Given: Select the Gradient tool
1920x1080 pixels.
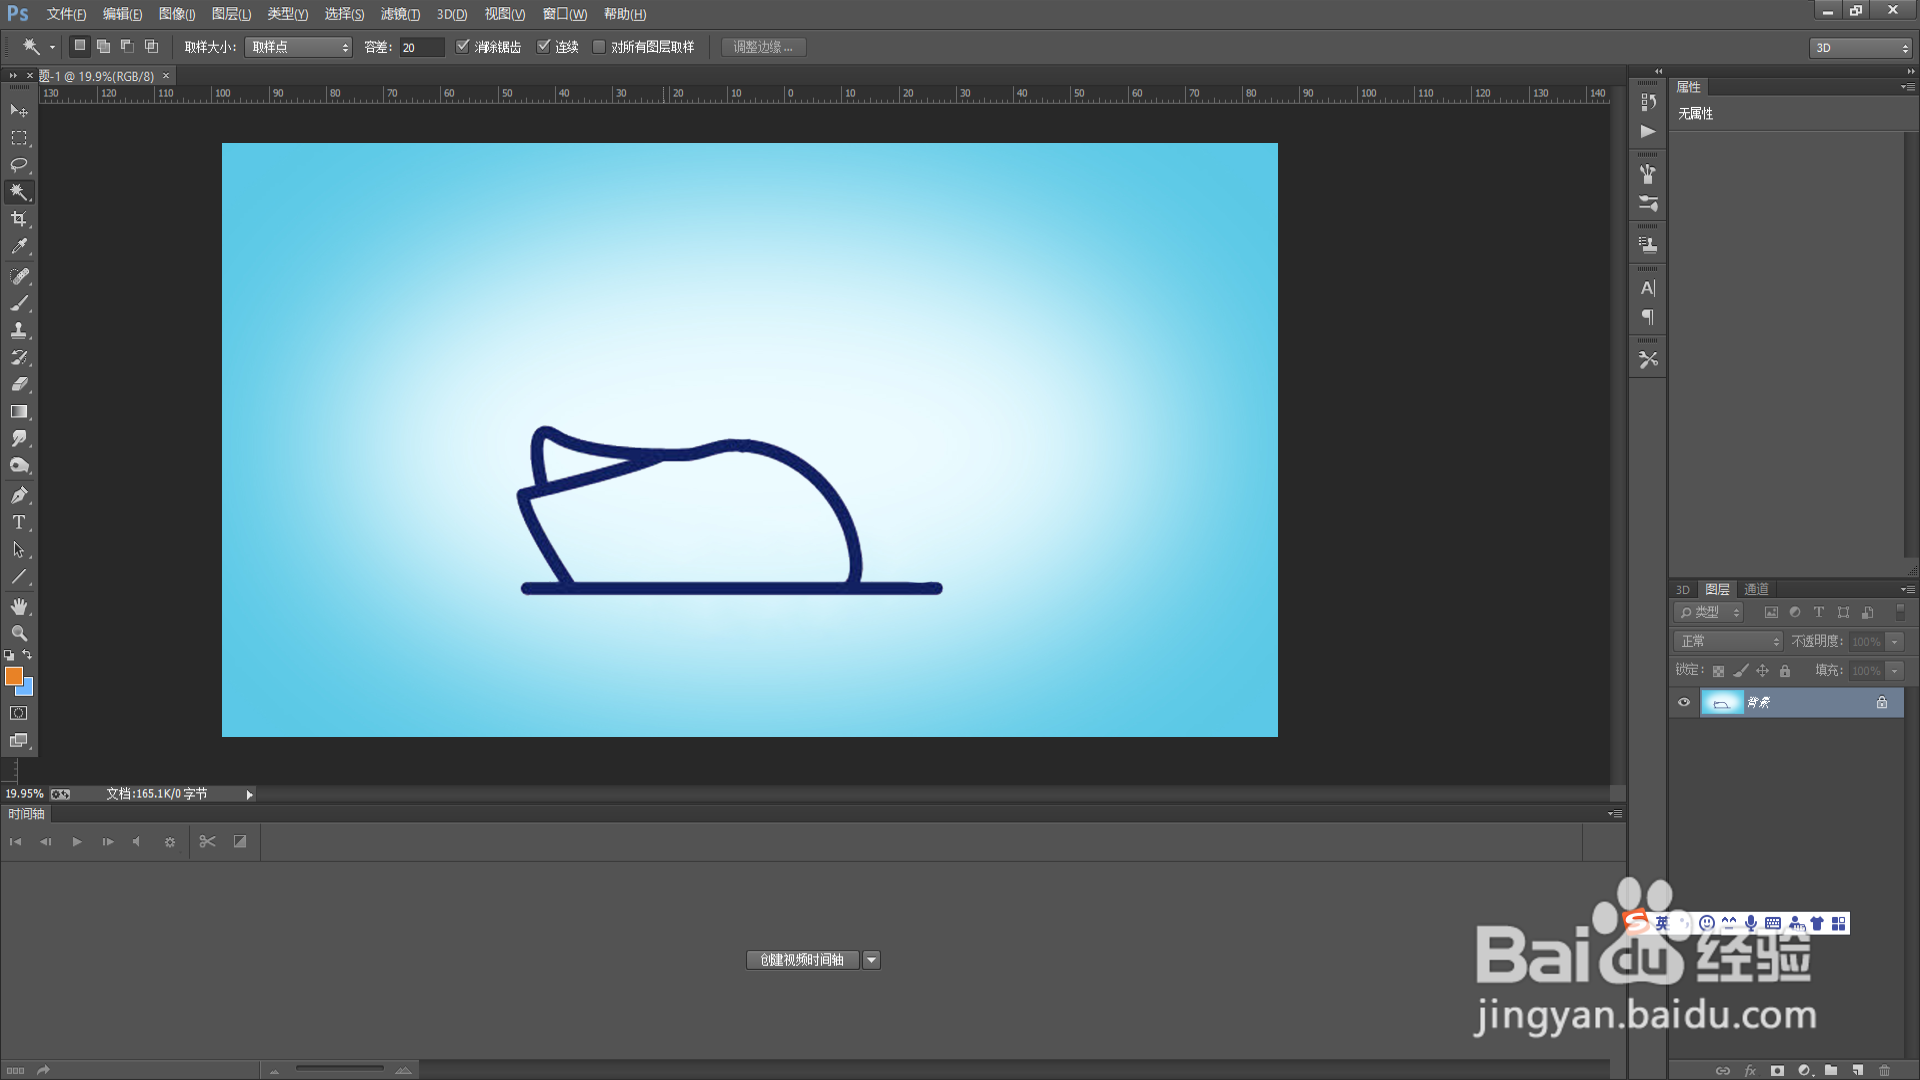Looking at the screenshot, I should tap(19, 411).
